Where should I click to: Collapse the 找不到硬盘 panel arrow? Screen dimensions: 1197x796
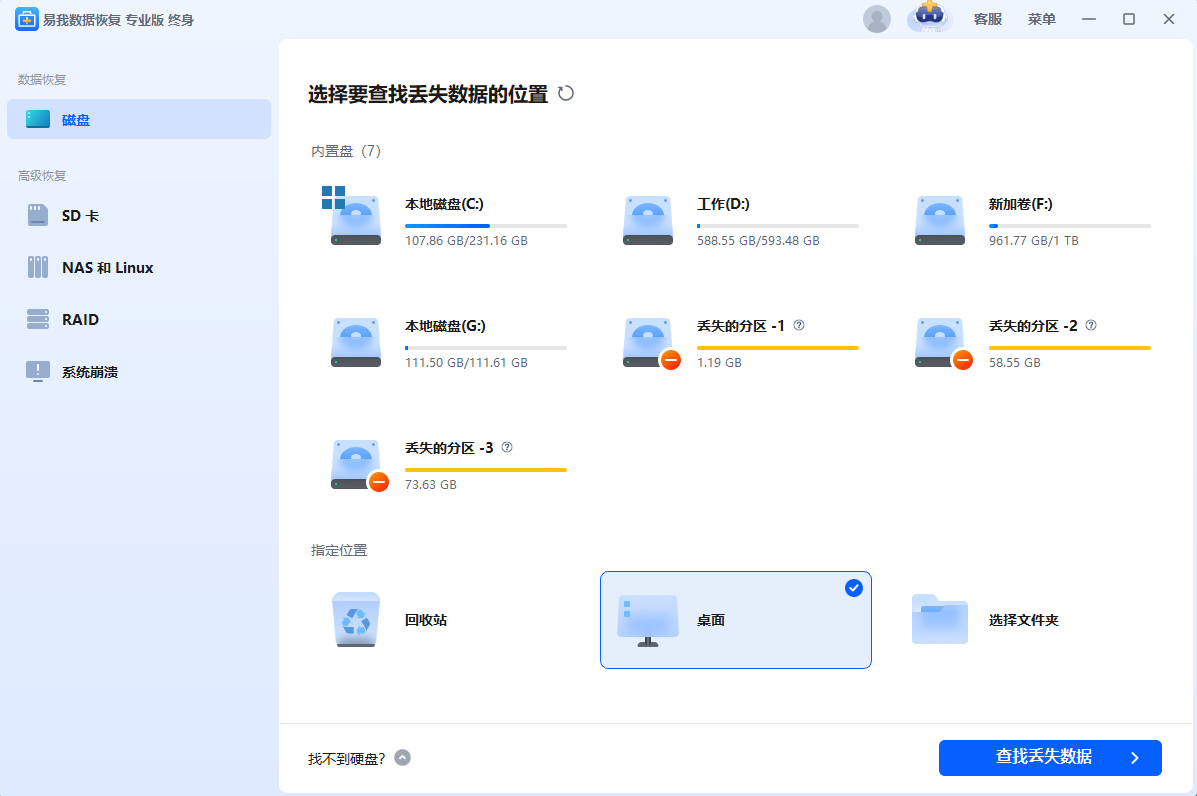click(402, 758)
